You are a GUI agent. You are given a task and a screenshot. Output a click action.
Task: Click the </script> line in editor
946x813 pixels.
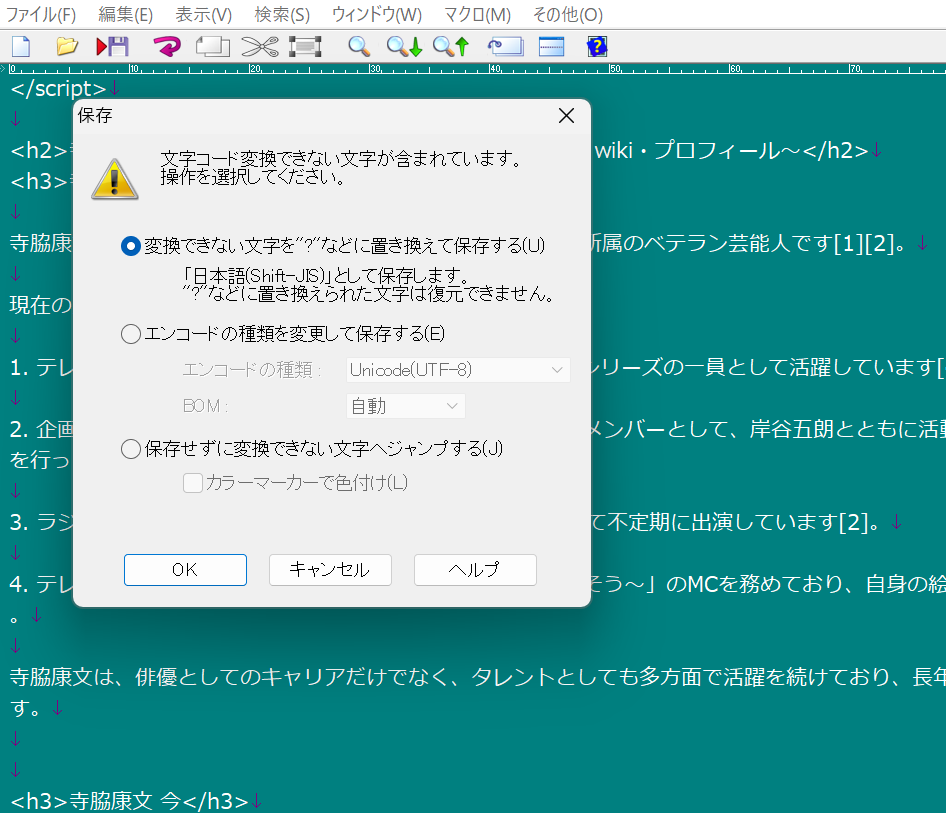point(59,89)
